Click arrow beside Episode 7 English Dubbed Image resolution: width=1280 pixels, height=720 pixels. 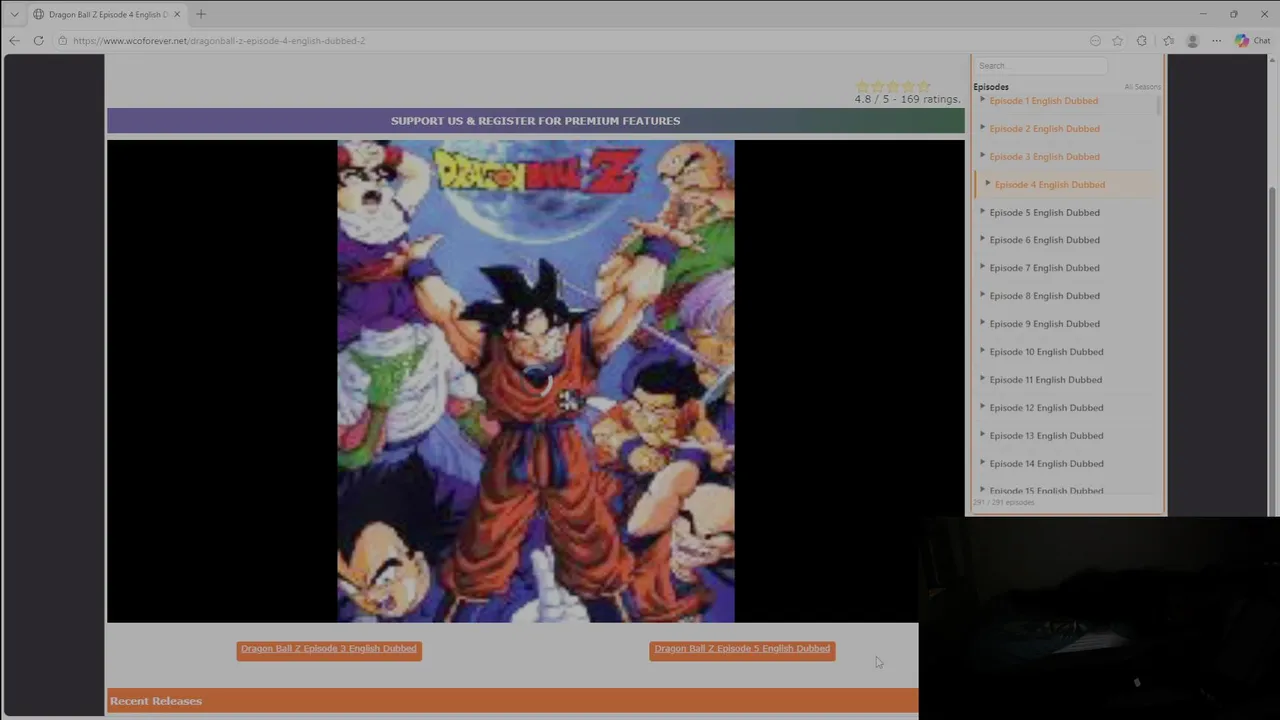point(982,267)
